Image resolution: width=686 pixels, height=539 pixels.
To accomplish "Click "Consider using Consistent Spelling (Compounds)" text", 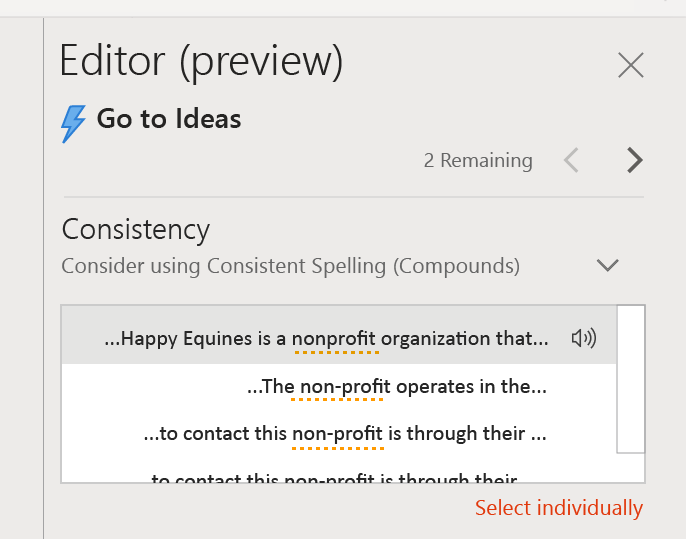I will point(290,266).
